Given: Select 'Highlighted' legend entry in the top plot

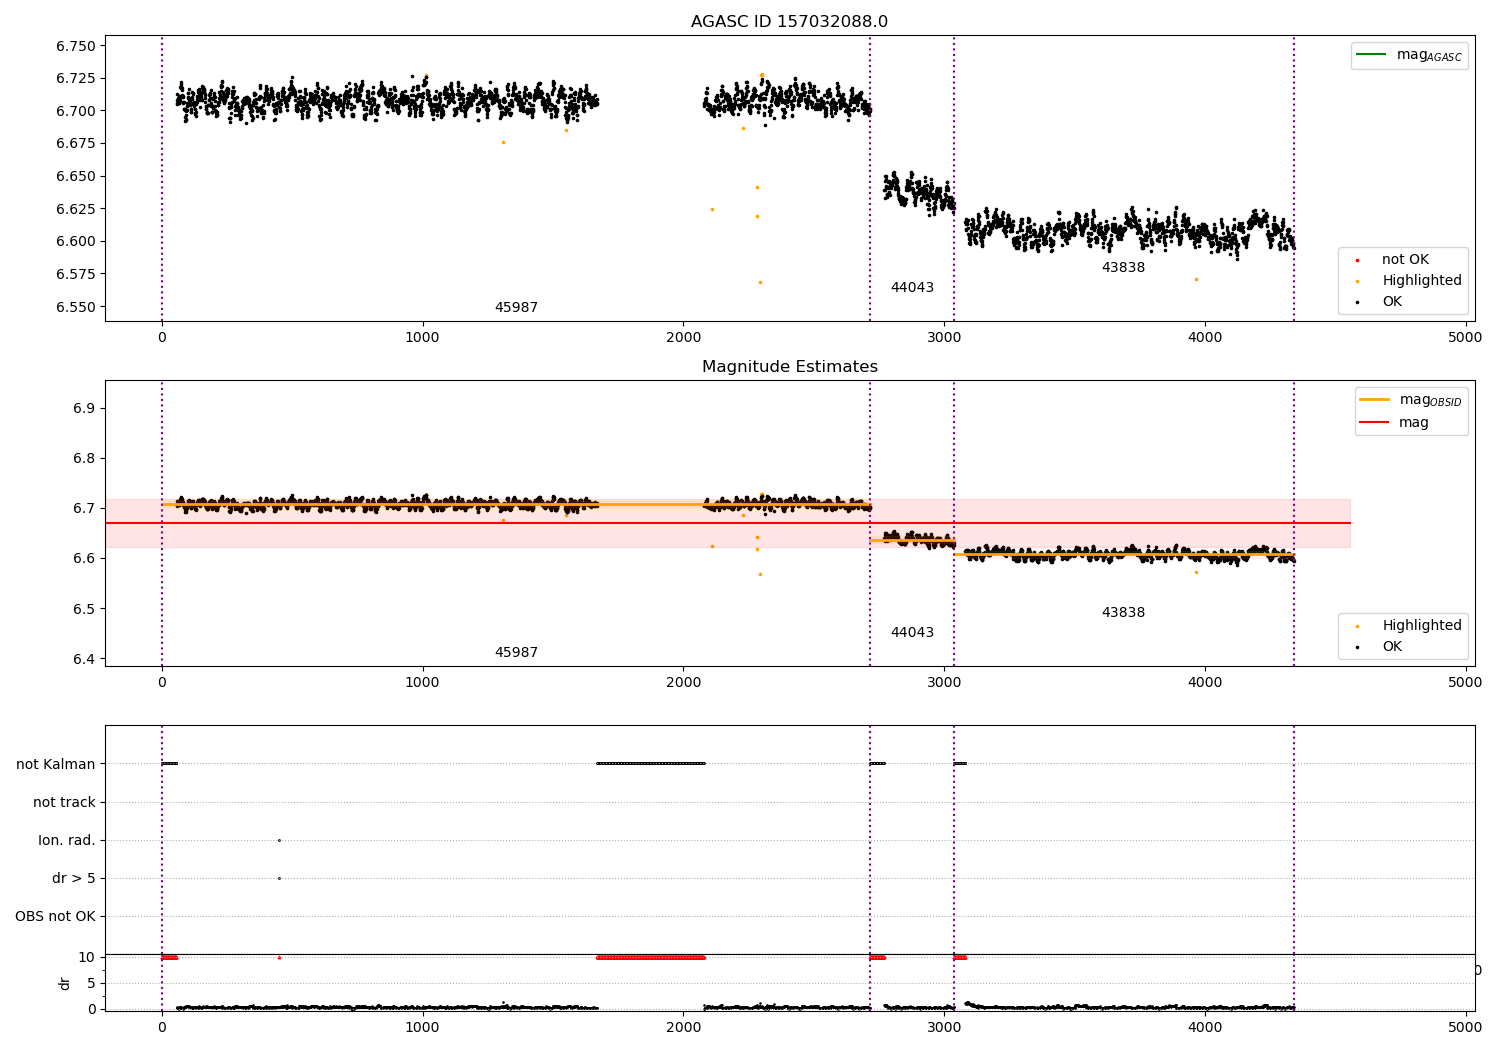Looking at the screenshot, I should coord(1421,281).
